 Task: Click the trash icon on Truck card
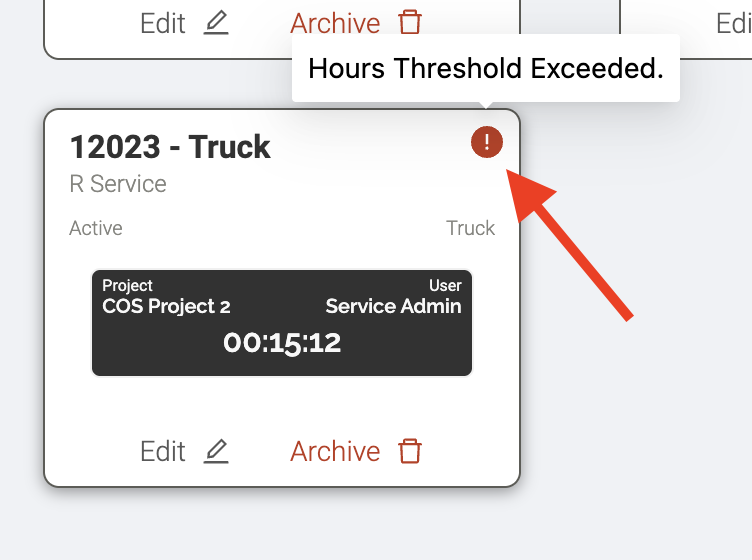(x=410, y=451)
